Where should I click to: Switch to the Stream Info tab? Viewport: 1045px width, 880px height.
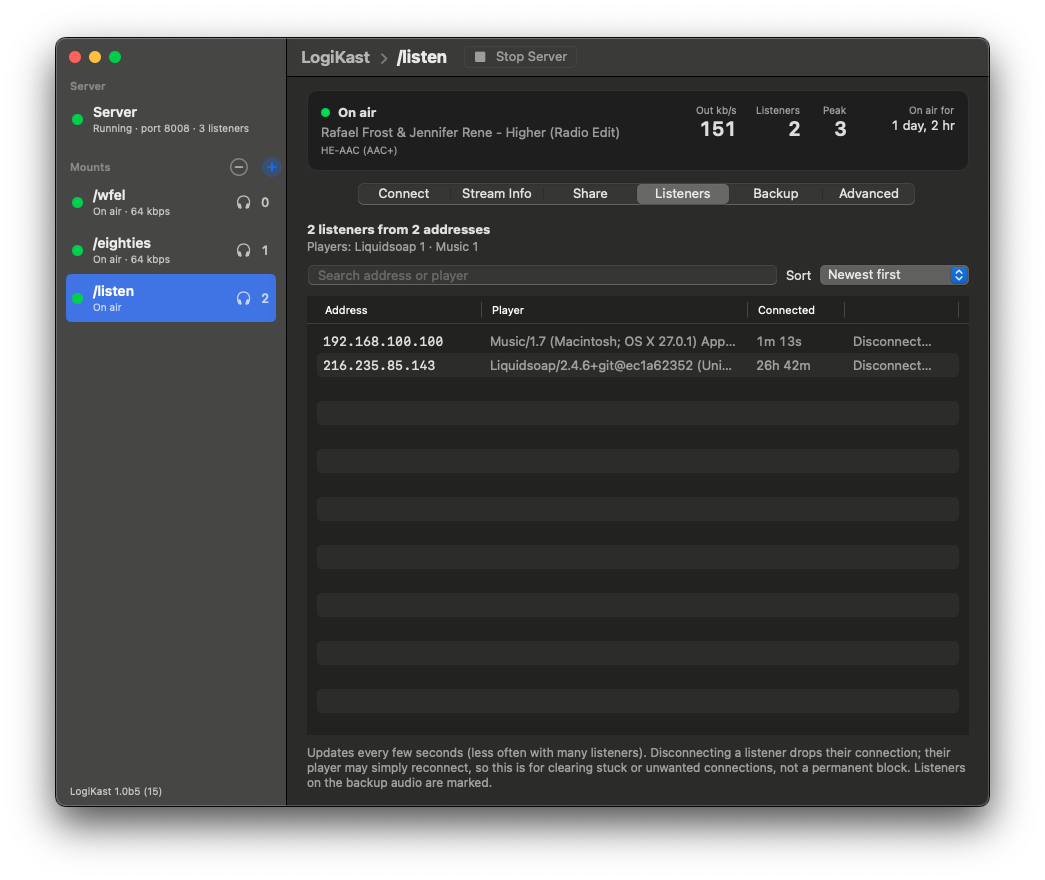click(x=497, y=193)
